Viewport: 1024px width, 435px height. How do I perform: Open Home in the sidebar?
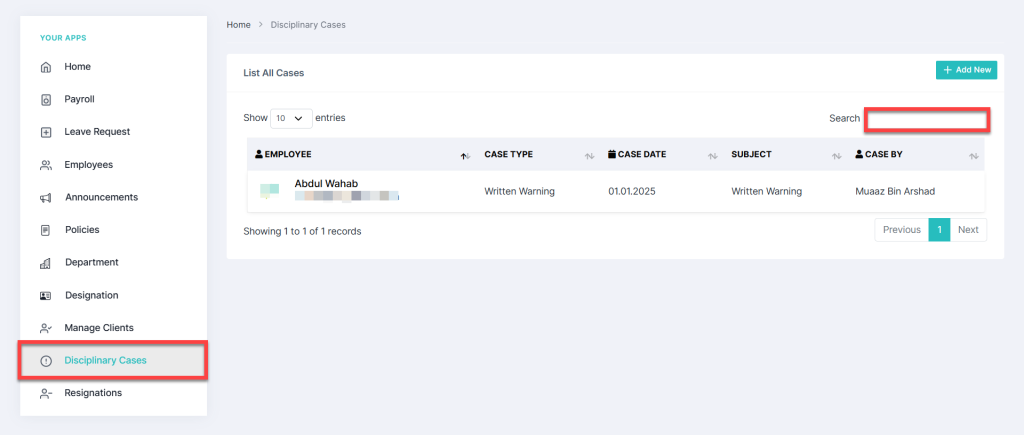tap(78, 67)
